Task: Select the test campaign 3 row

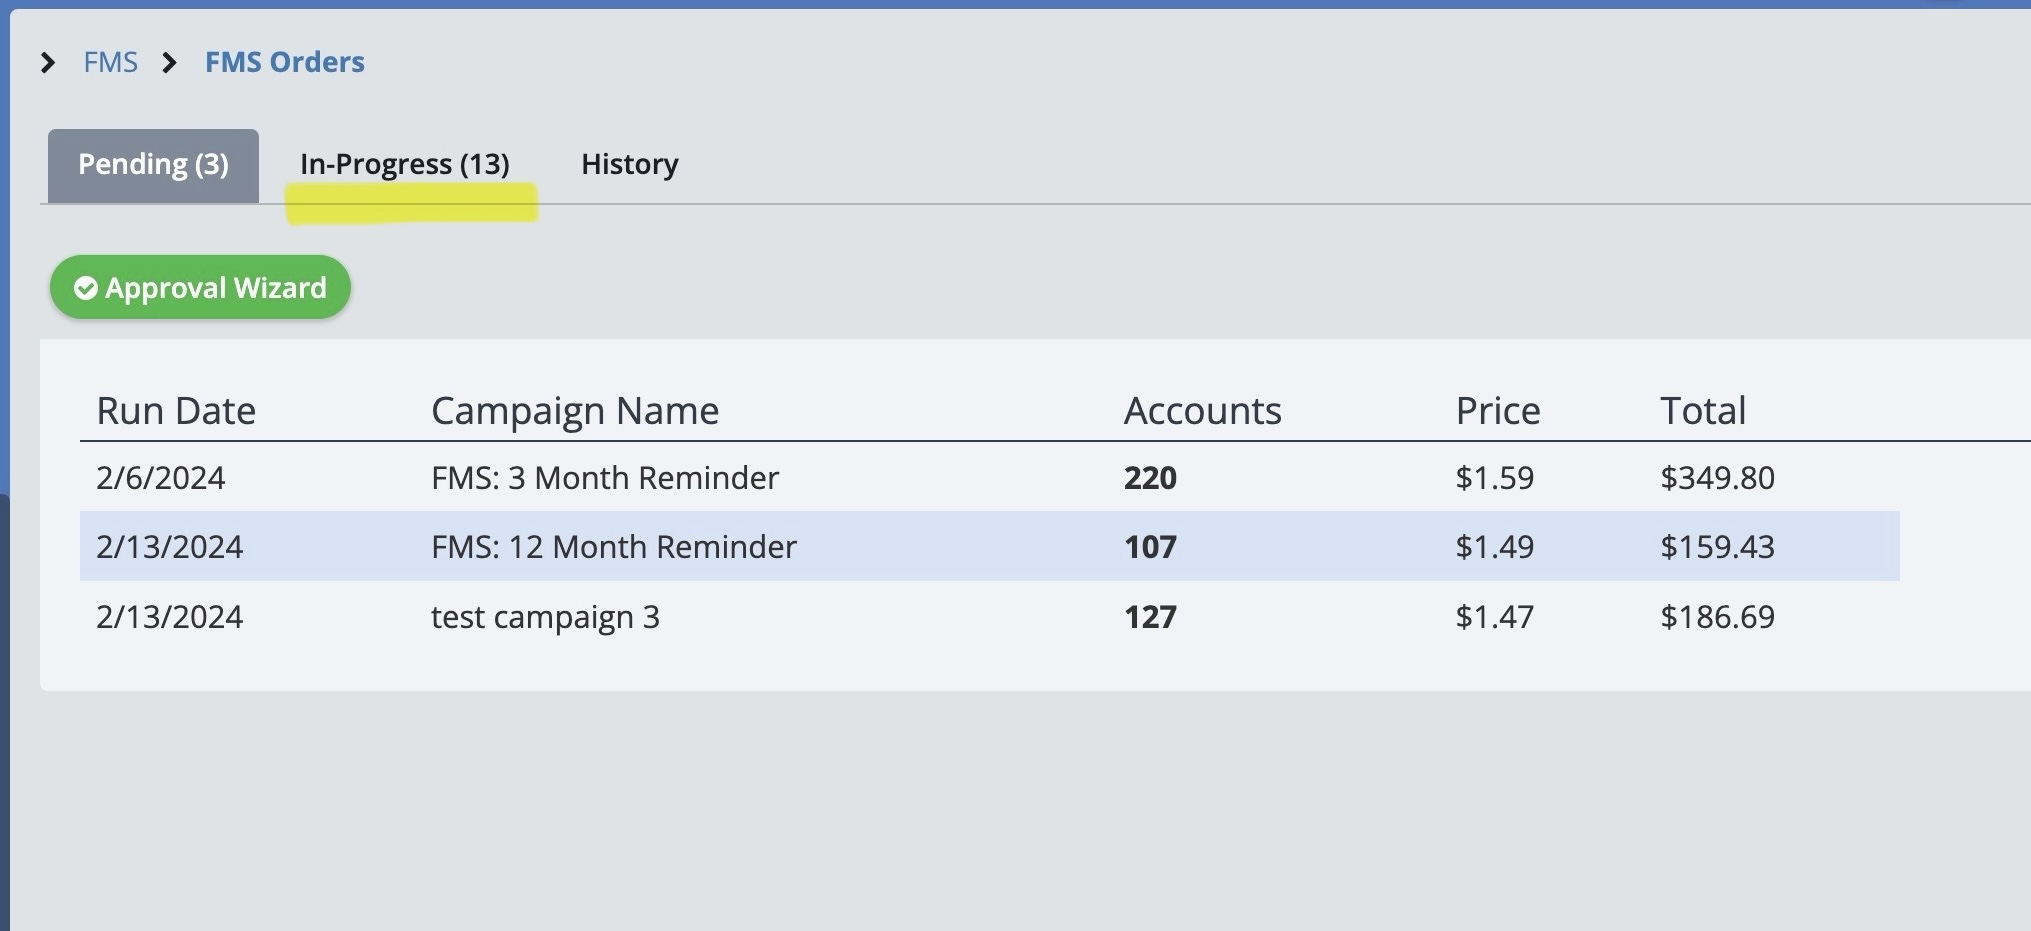Action: (545, 617)
